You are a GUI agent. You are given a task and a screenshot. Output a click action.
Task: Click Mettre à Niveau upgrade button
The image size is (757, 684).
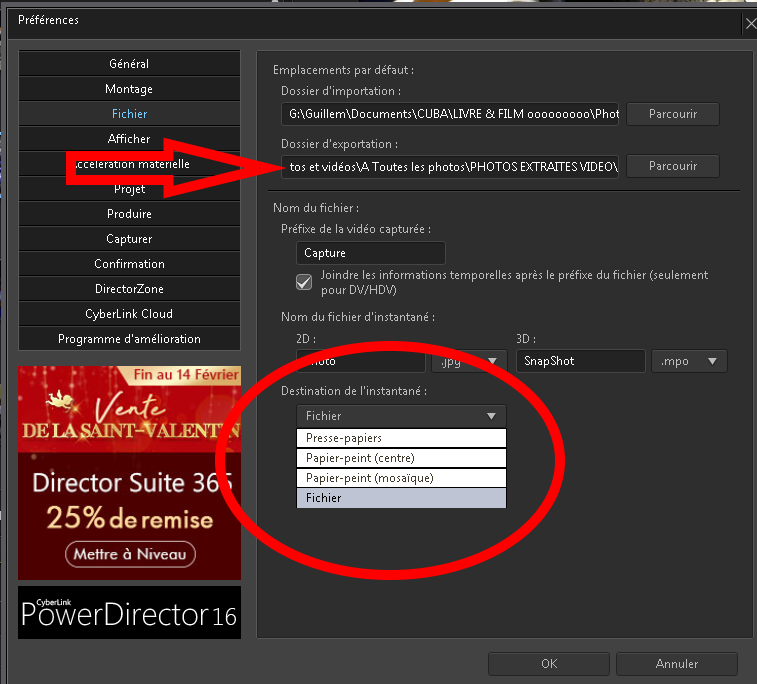[x=130, y=554]
